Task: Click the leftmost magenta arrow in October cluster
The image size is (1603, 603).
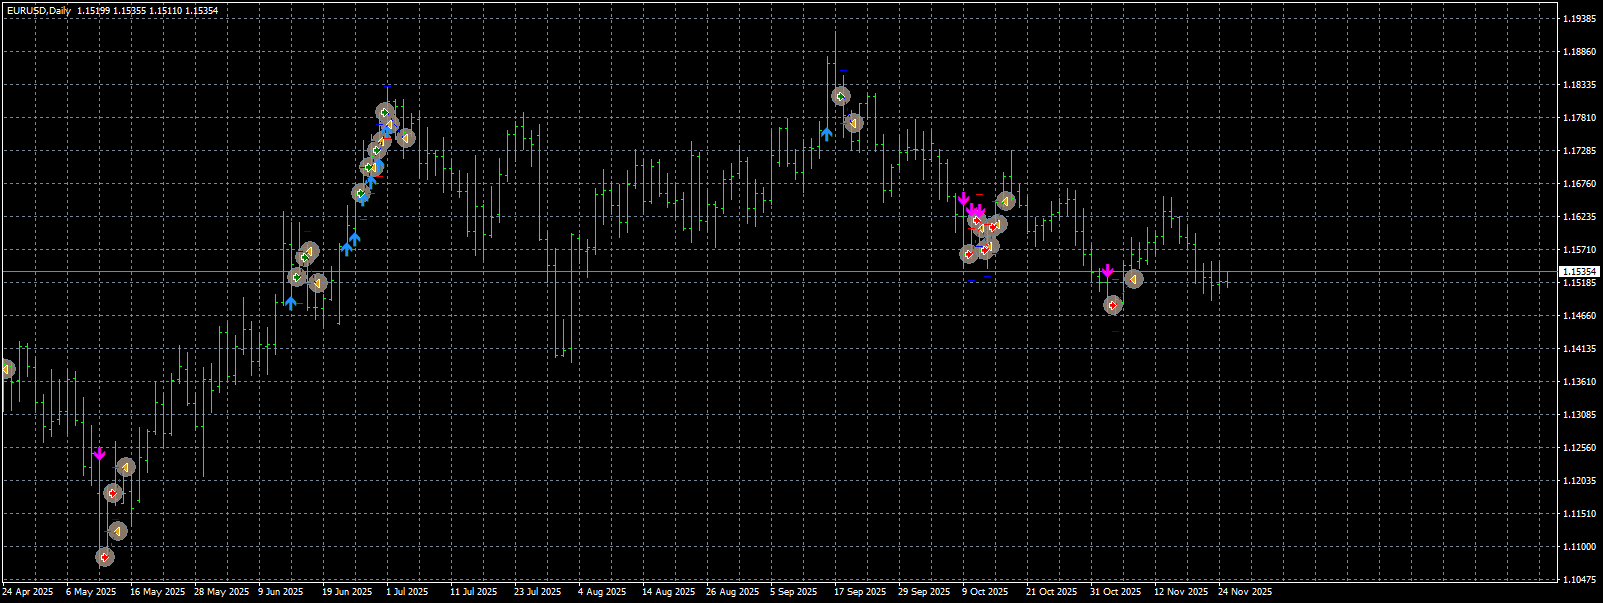Action: 963,199
